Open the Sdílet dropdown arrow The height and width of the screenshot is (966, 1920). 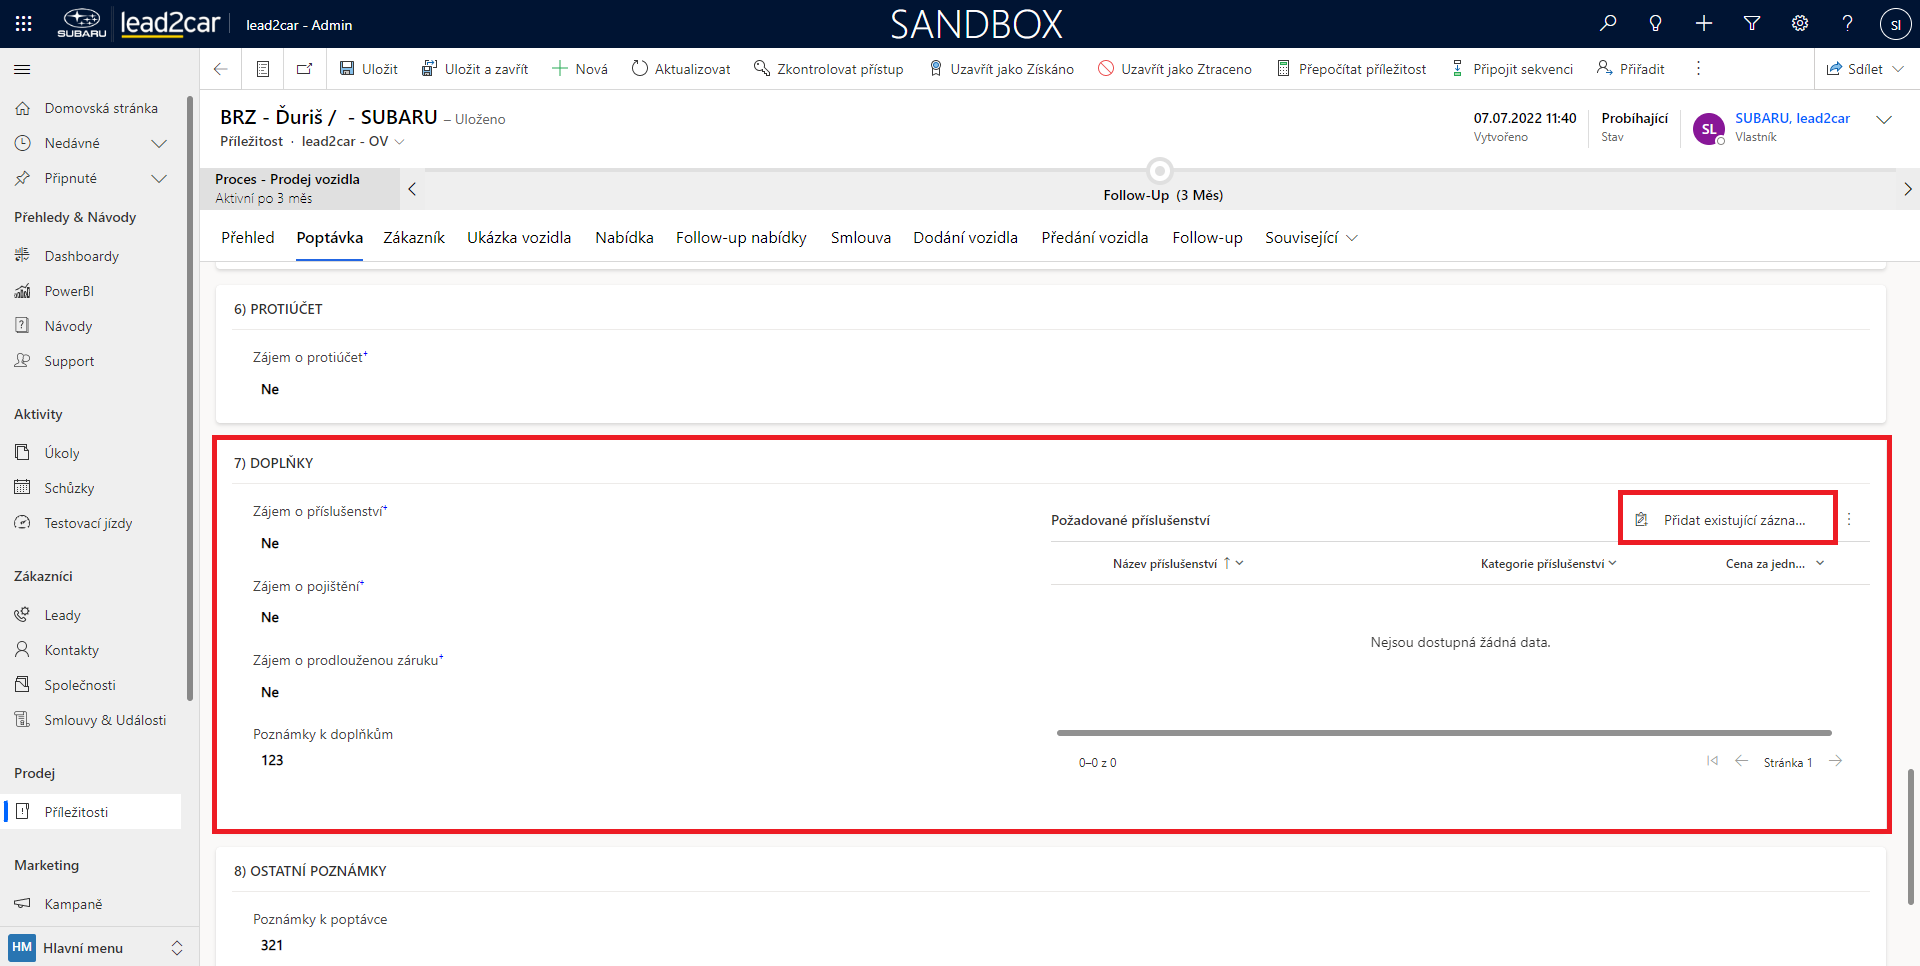coord(1898,69)
